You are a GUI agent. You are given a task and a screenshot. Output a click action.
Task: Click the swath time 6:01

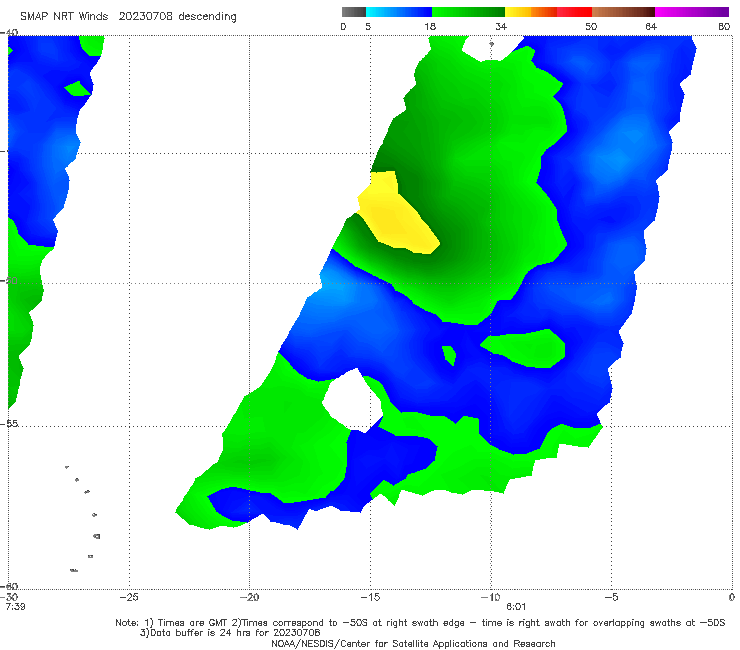516,607
